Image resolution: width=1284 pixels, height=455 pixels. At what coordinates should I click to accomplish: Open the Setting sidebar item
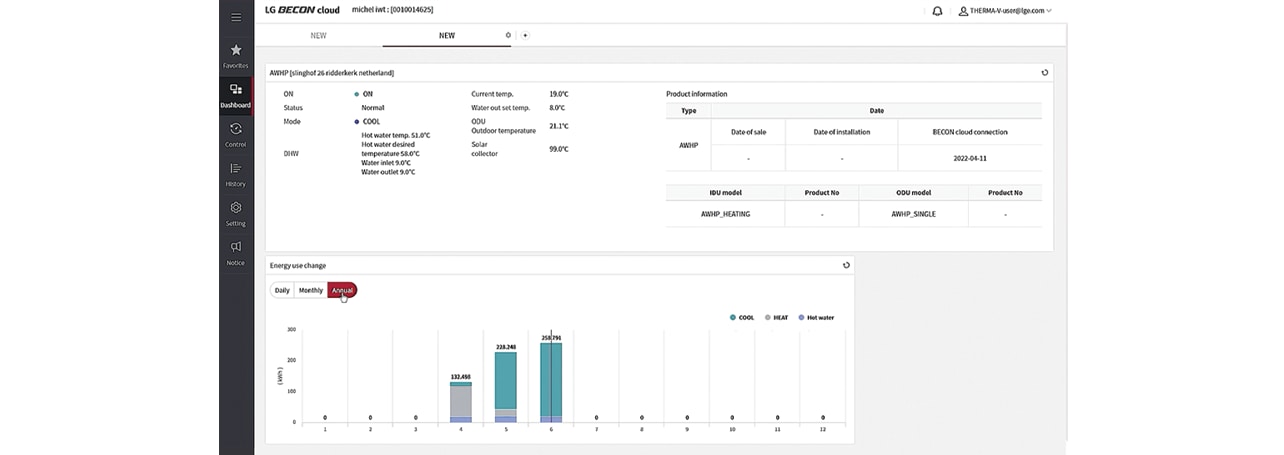(x=236, y=213)
